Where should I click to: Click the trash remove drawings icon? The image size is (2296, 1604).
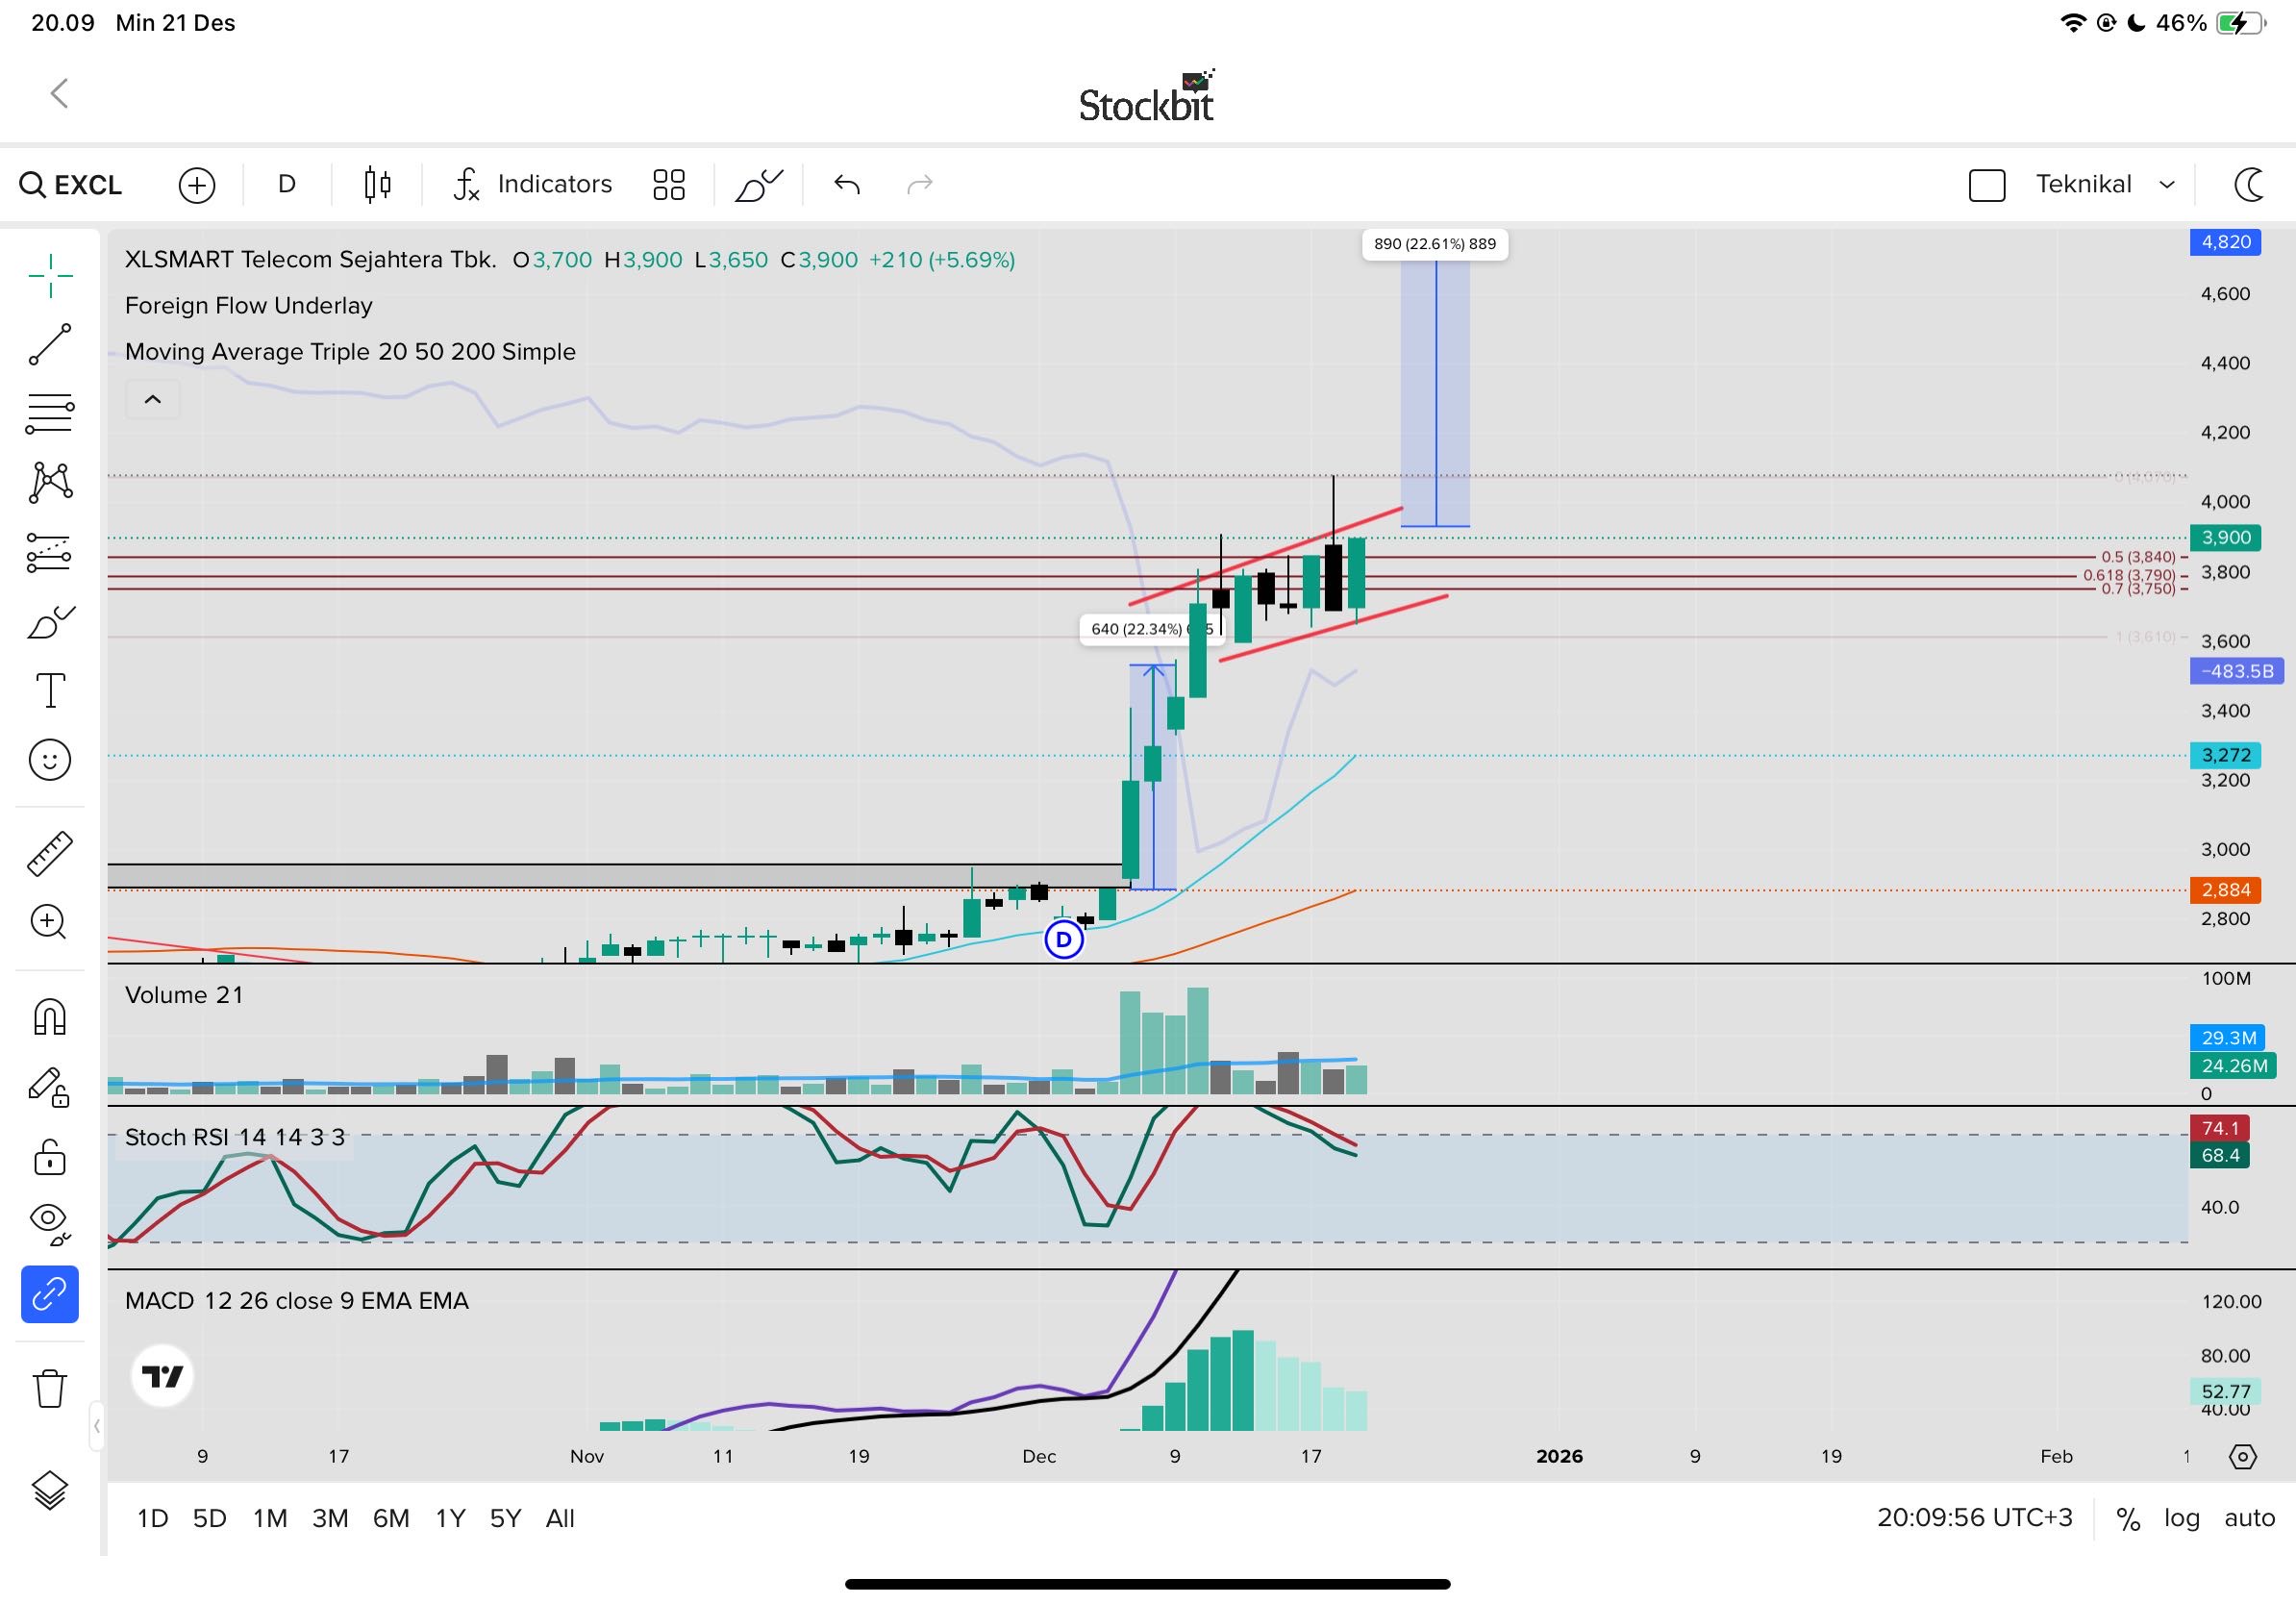[49, 1388]
